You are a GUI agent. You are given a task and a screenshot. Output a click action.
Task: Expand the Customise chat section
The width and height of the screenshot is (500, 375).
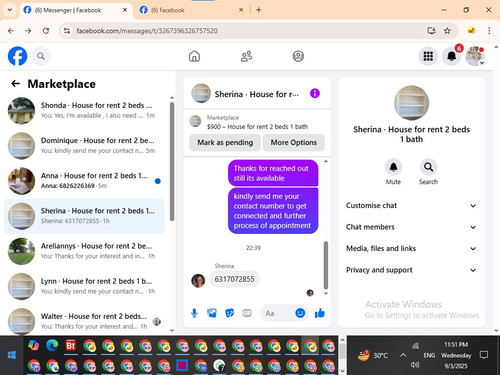click(x=411, y=205)
